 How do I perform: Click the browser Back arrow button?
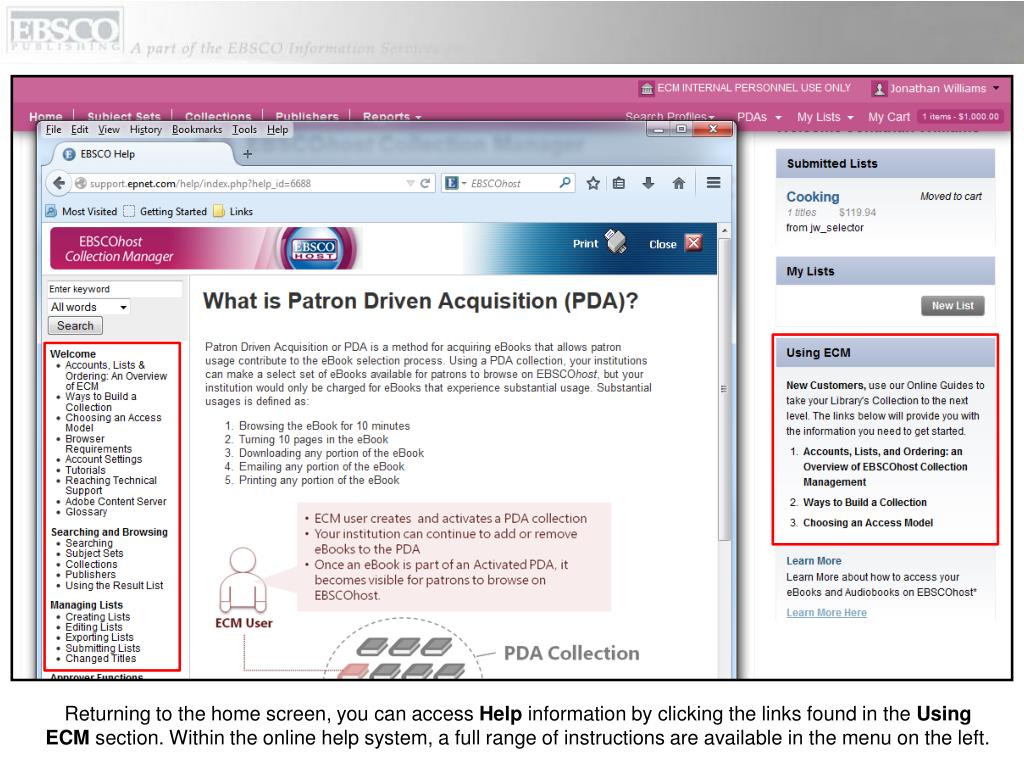[x=59, y=184]
